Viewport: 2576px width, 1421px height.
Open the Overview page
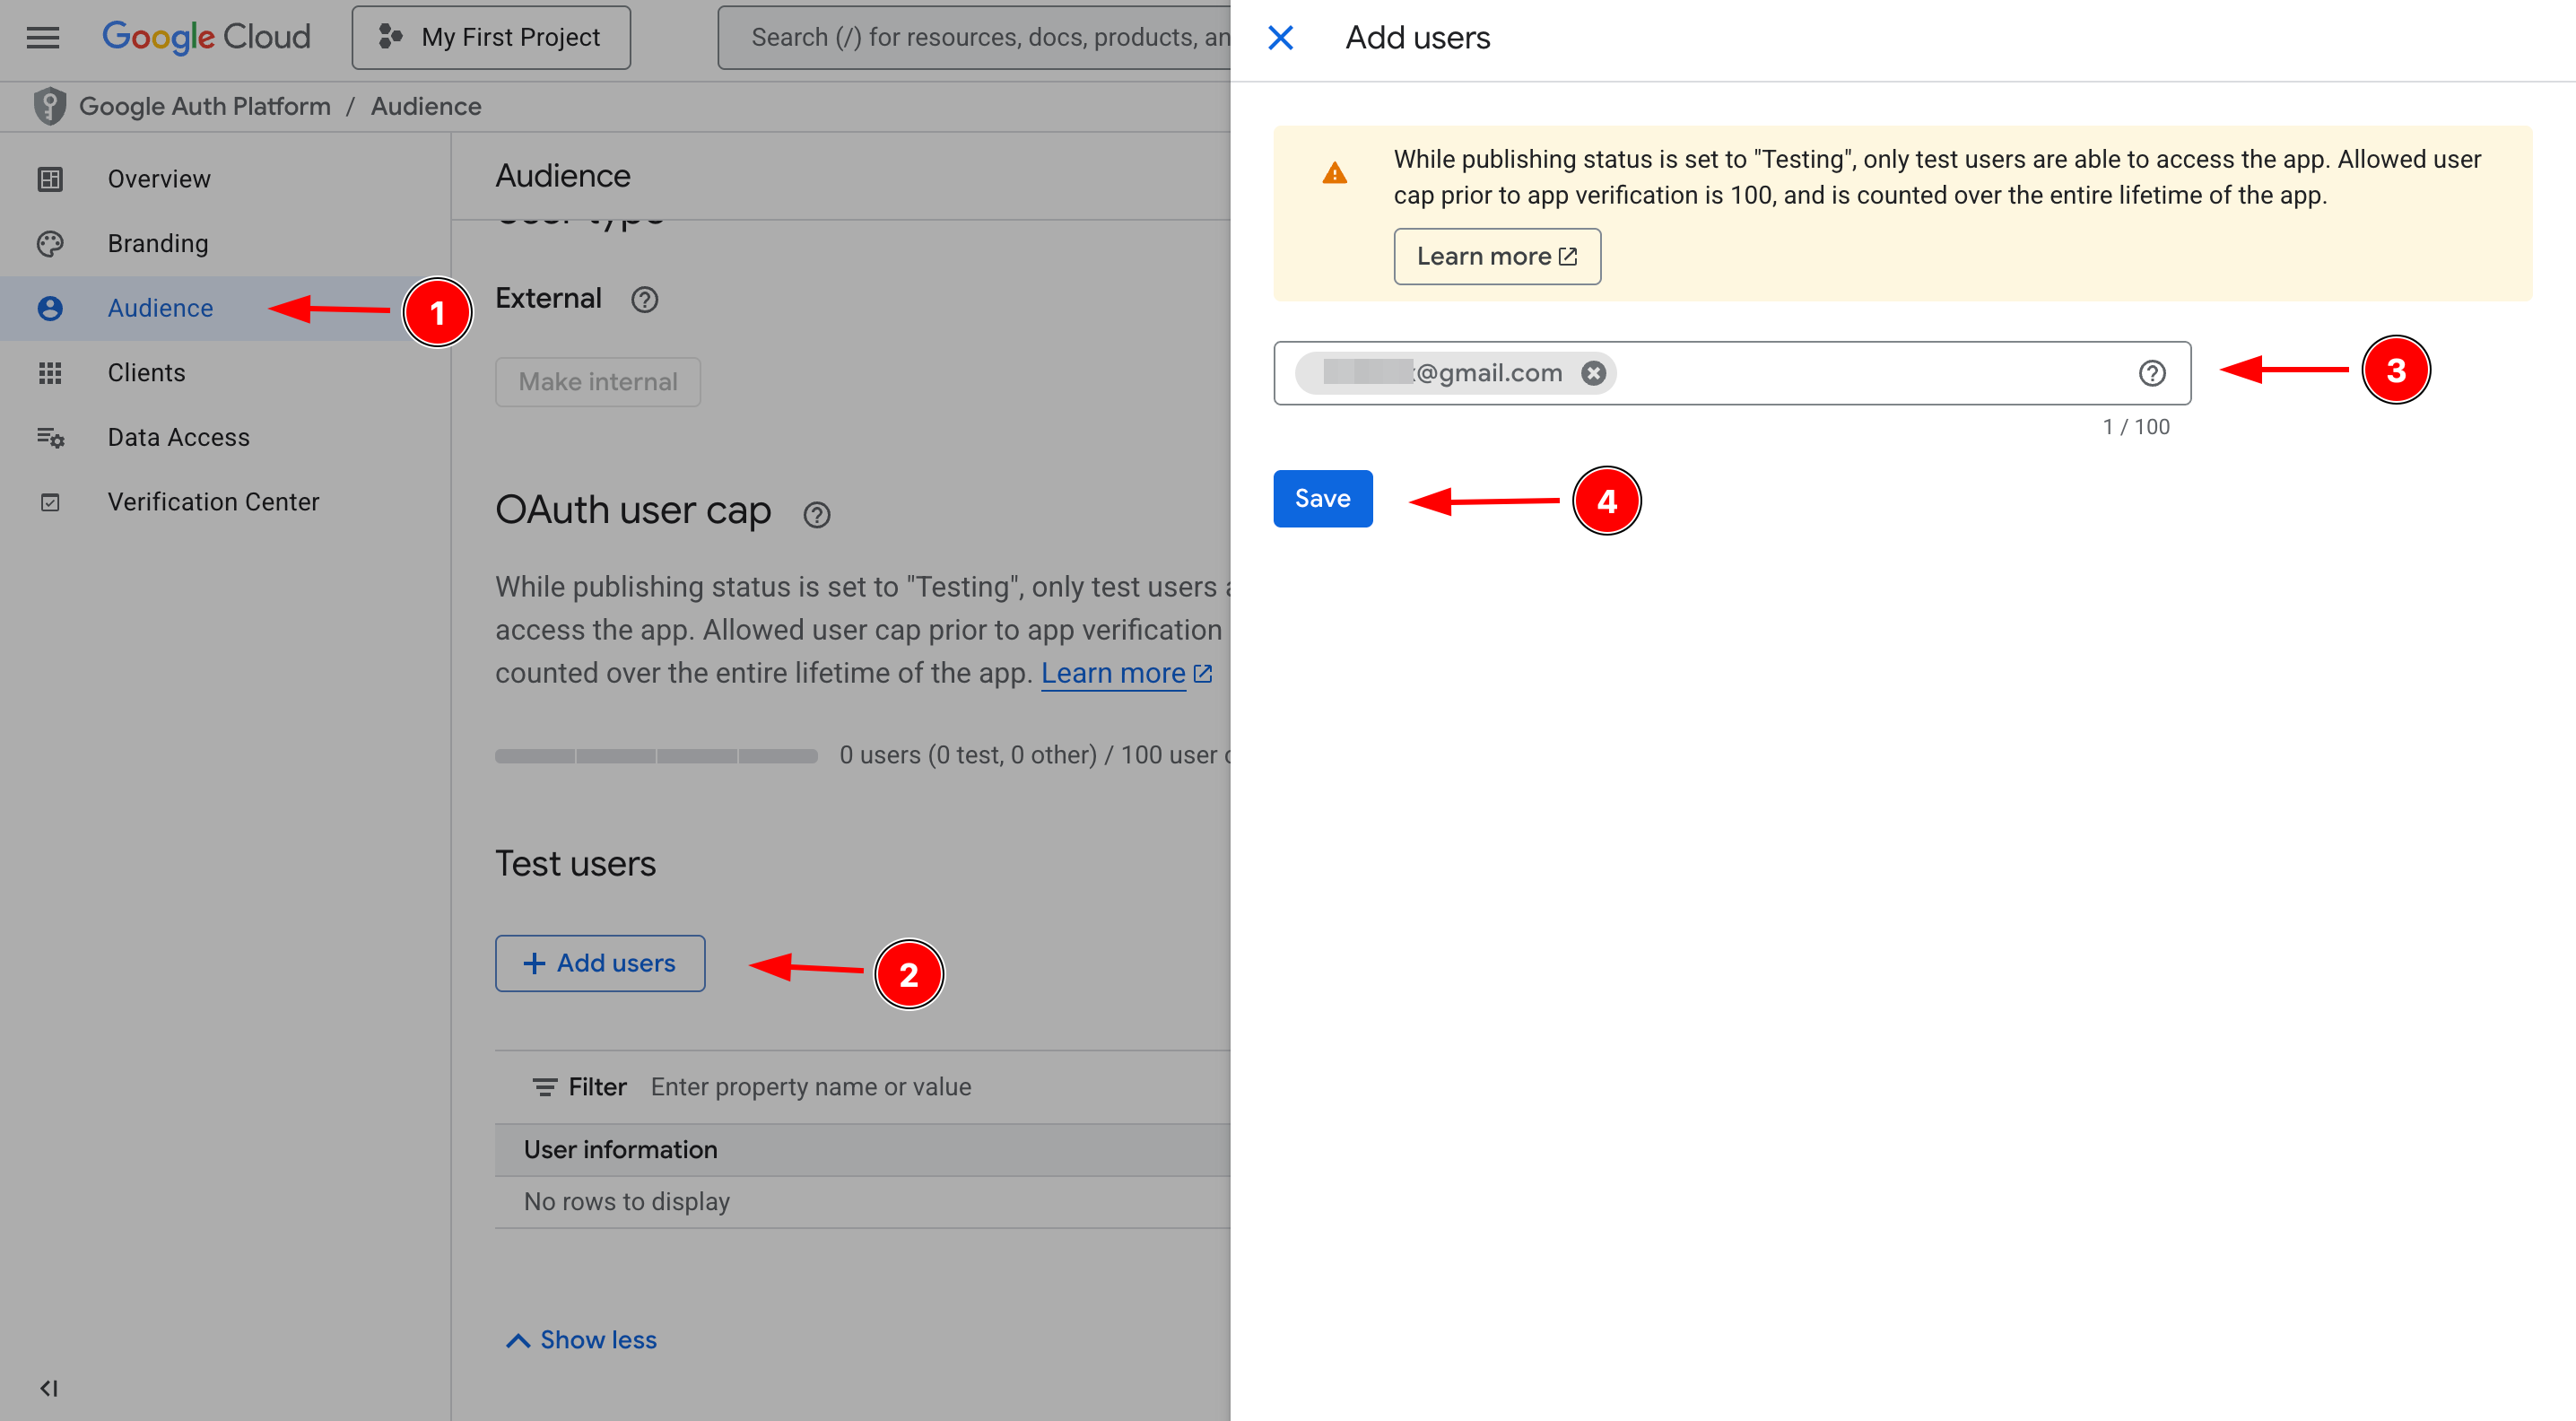click(x=159, y=179)
